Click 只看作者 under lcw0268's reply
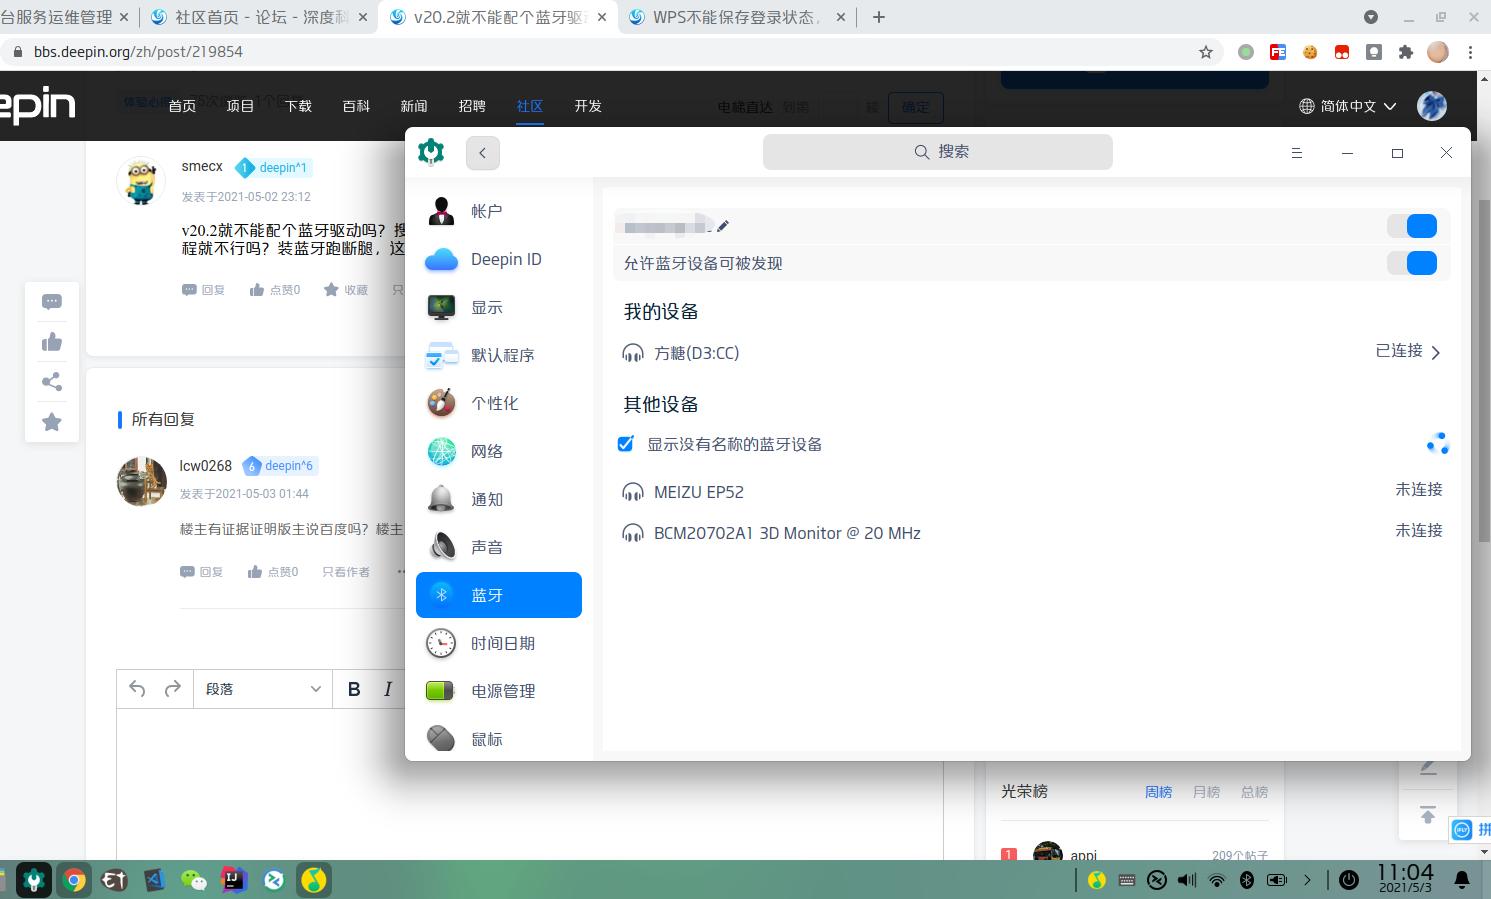The width and height of the screenshot is (1491, 899). [346, 572]
